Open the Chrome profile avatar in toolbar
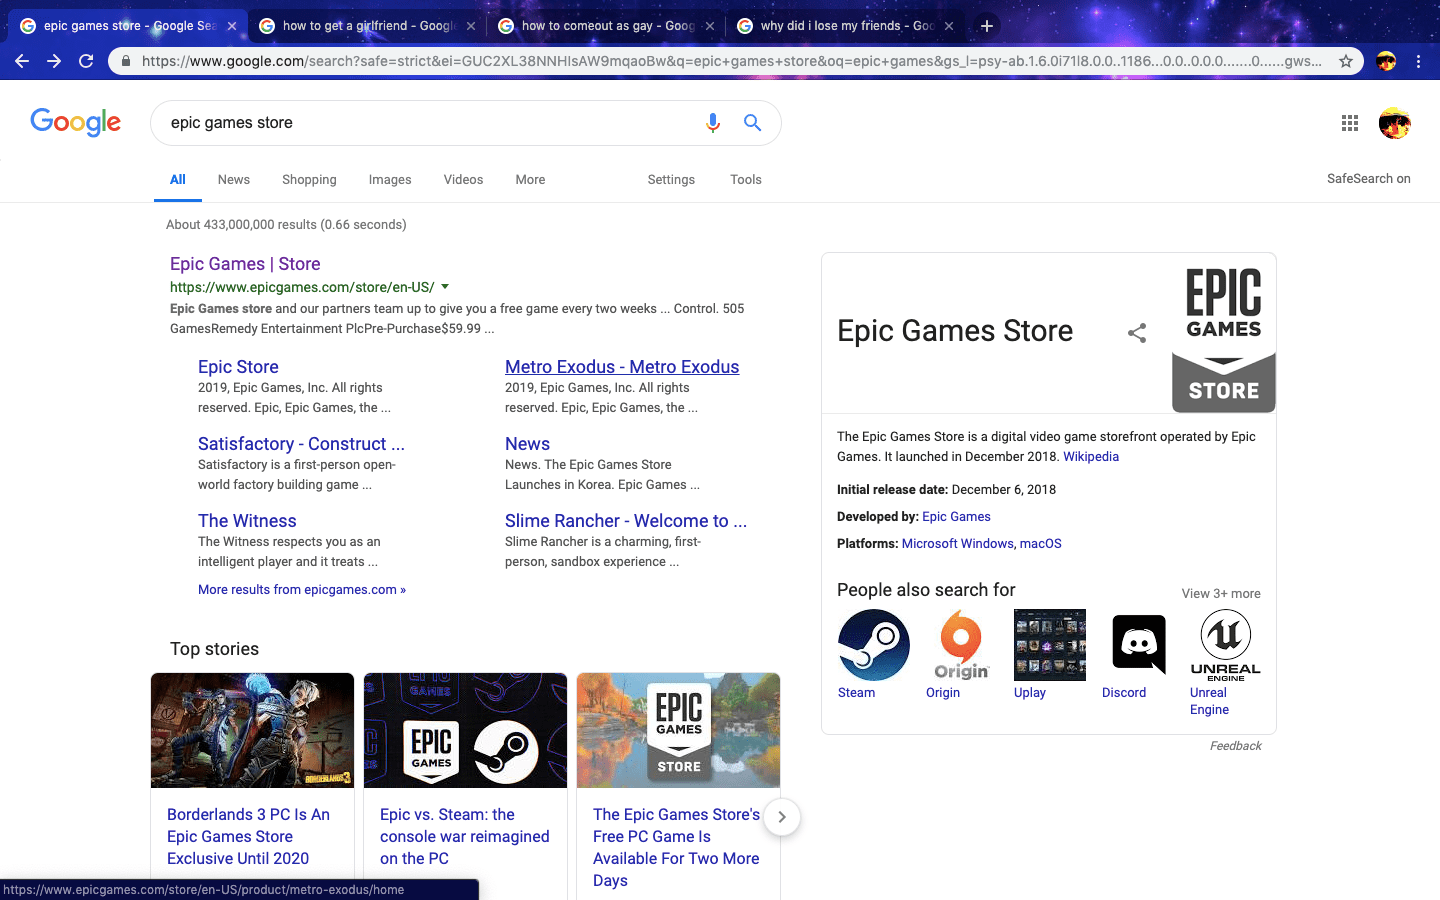 coord(1386,61)
